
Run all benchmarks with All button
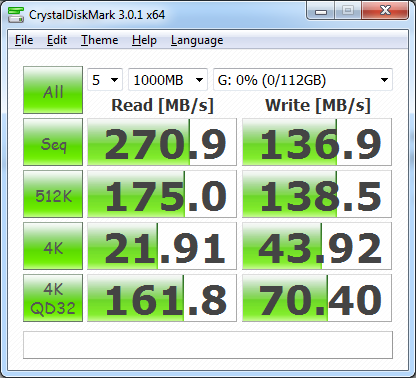pos(53,90)
